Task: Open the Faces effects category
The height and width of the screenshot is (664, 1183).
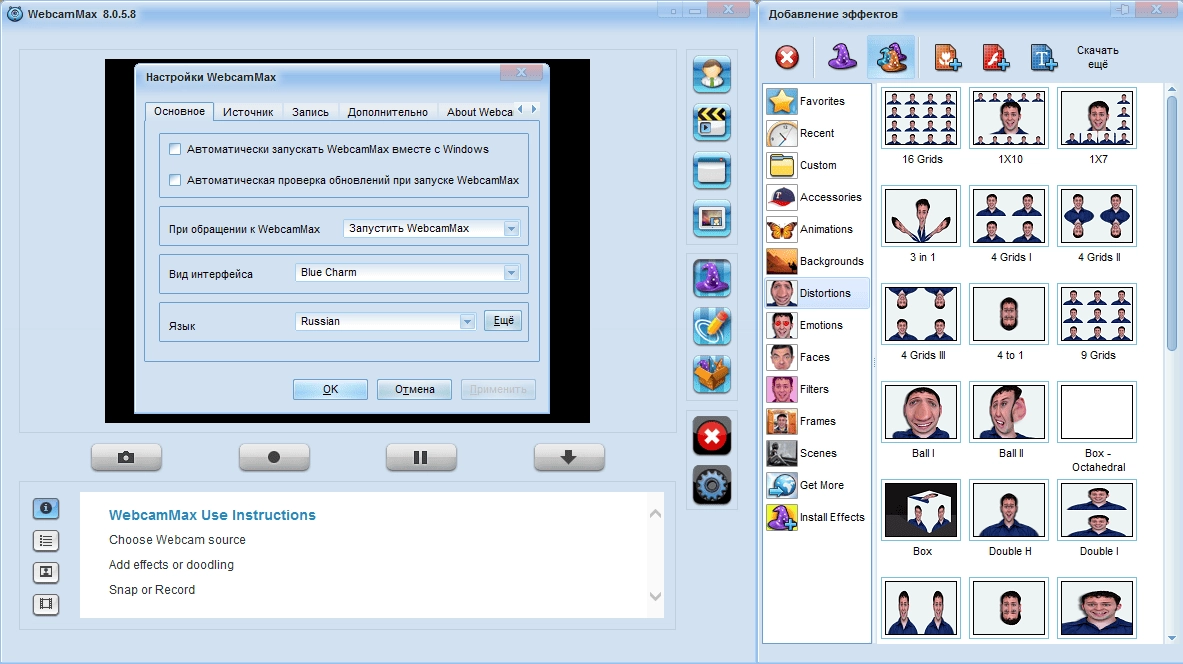Action: tap(816, 357)
